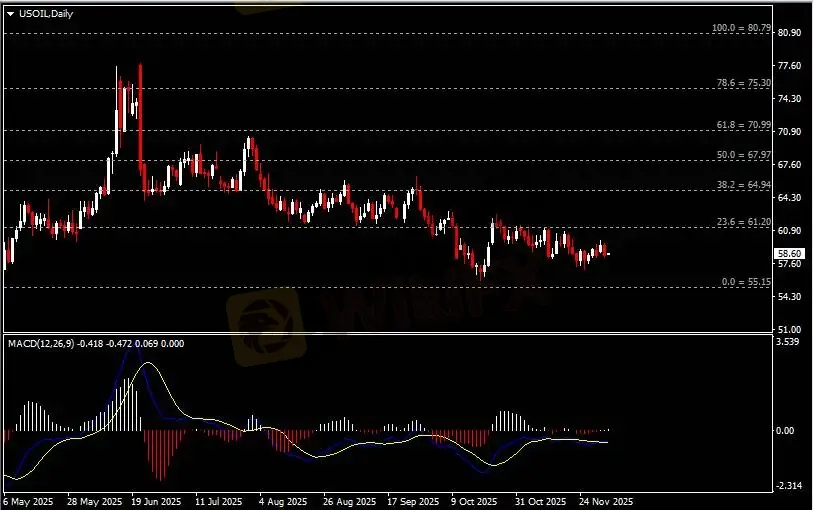The image size is (814, 510).
Task: Click the 38.2 = 64.94 Fibonacci label
Action: (746, 185)
